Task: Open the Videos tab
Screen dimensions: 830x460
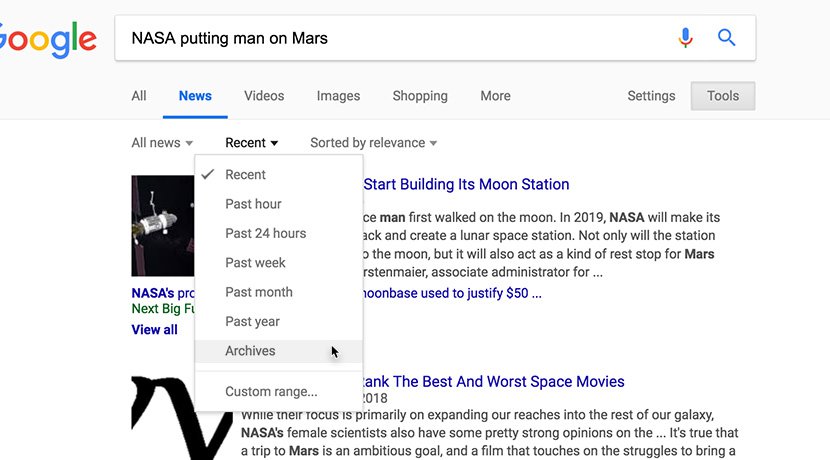Action: click(x=264, y=96)
